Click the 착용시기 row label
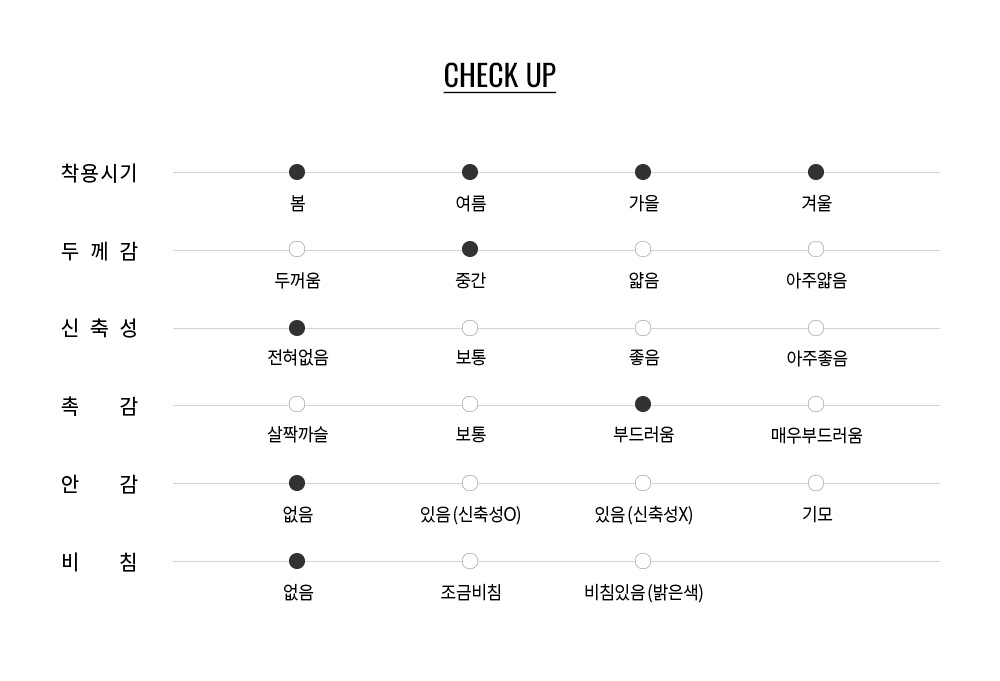The height and width of the screenshot is (681, 1000). pyautogui.click(x=99, y=173)
